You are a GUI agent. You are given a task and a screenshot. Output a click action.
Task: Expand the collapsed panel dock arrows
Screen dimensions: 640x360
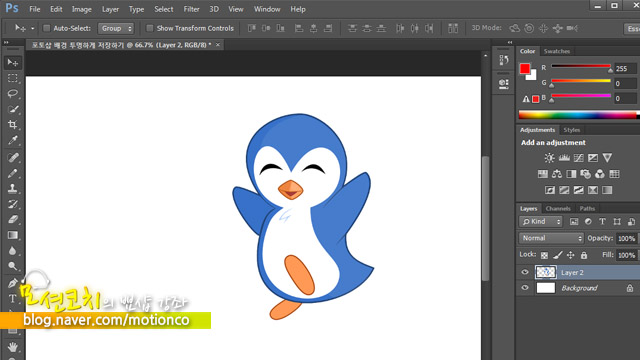click(510, 42)
